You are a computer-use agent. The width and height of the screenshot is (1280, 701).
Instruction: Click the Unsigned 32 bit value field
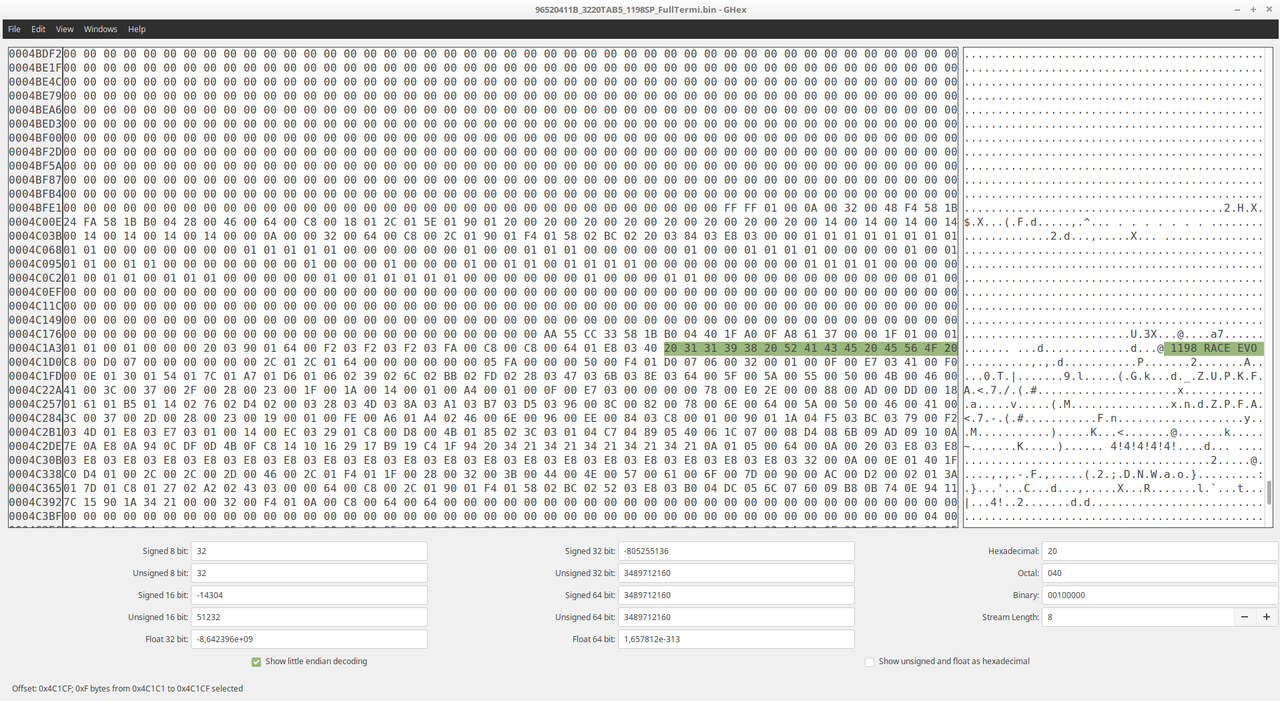pyautogui.click(x=736, y=573)
